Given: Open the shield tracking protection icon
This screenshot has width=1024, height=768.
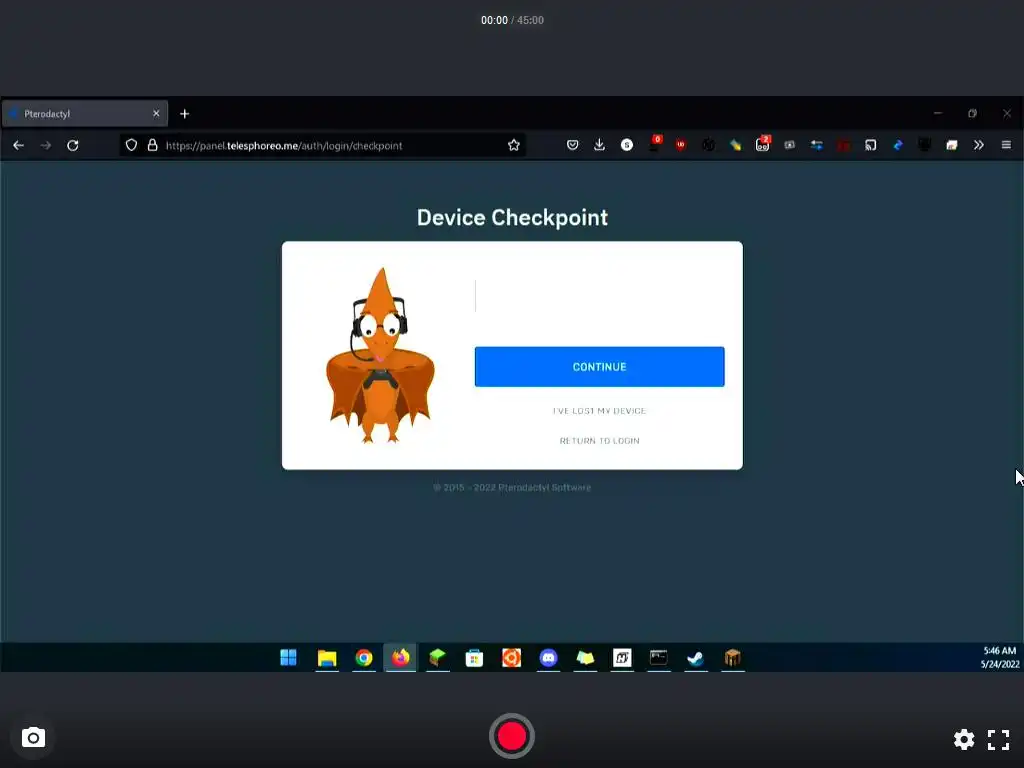Looking at the screenshot, I should click(131, 145).
